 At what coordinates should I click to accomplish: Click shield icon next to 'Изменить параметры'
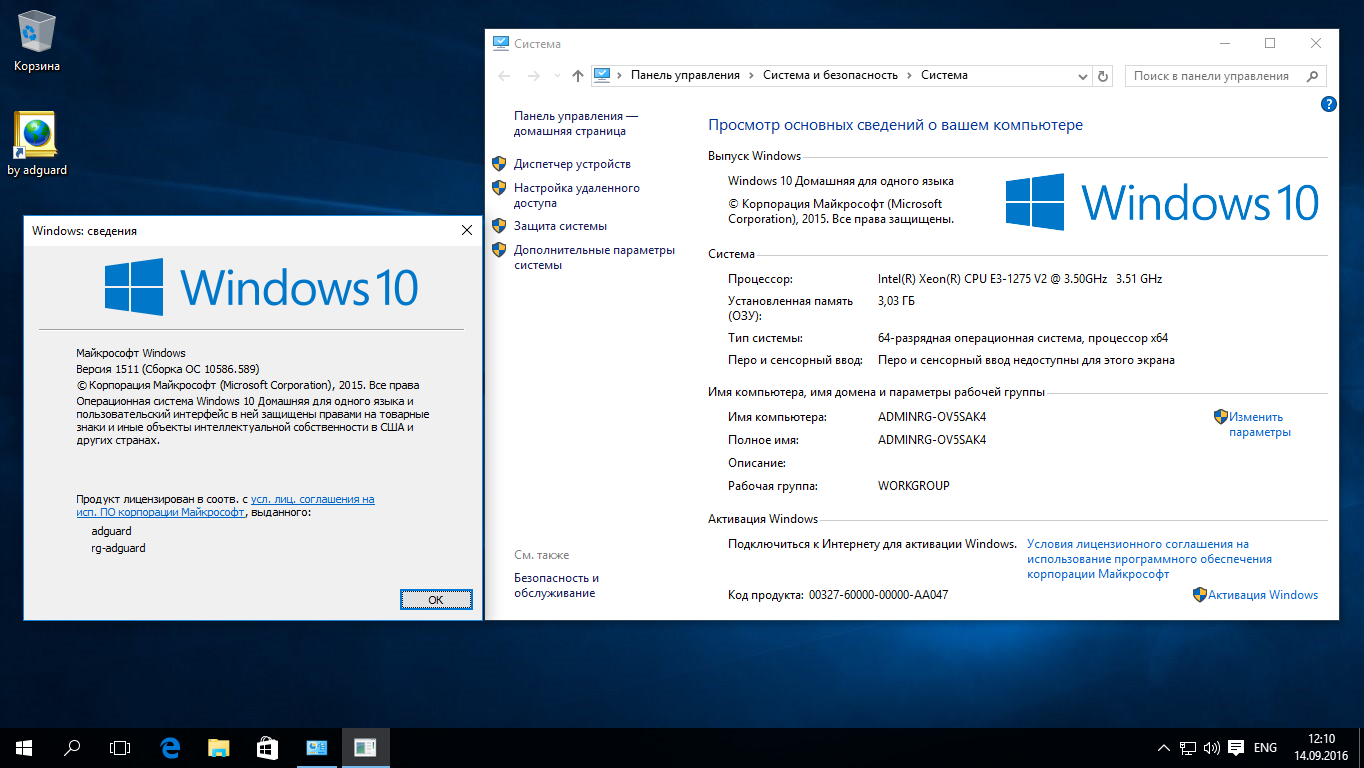pos(1220,416)
